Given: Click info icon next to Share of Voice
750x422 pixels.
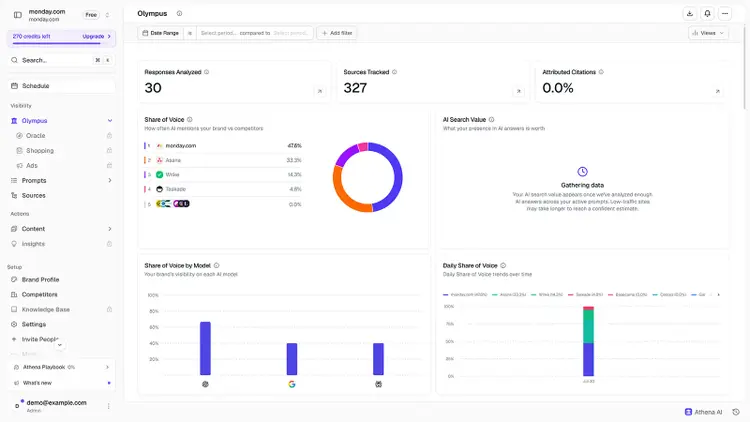Looking at the screenshot, I should (x=189, y=120).
